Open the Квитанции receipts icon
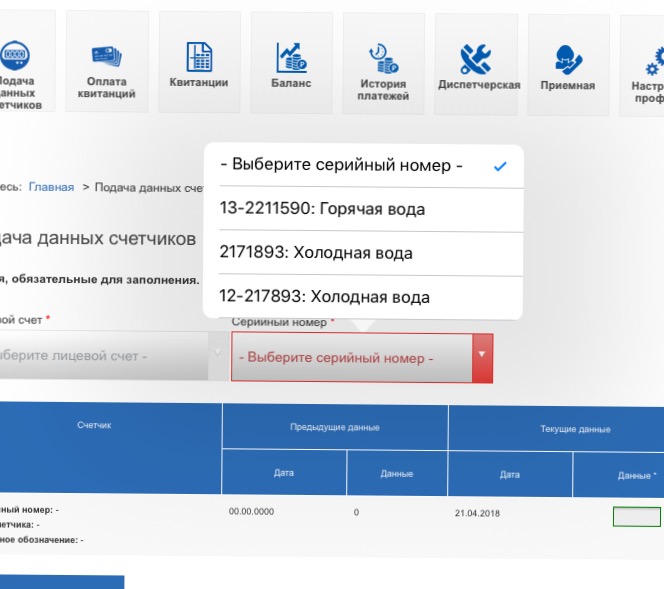 point(199,56)
